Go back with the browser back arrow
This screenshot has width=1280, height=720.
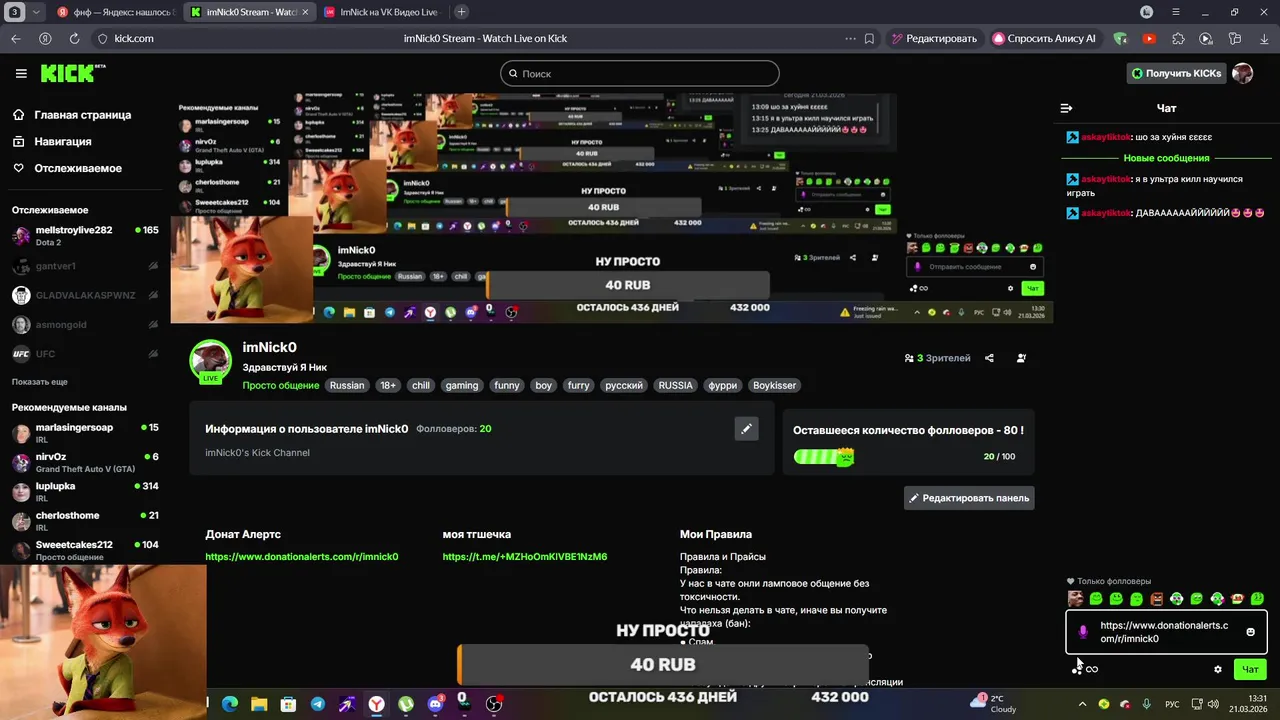(16, 38)
